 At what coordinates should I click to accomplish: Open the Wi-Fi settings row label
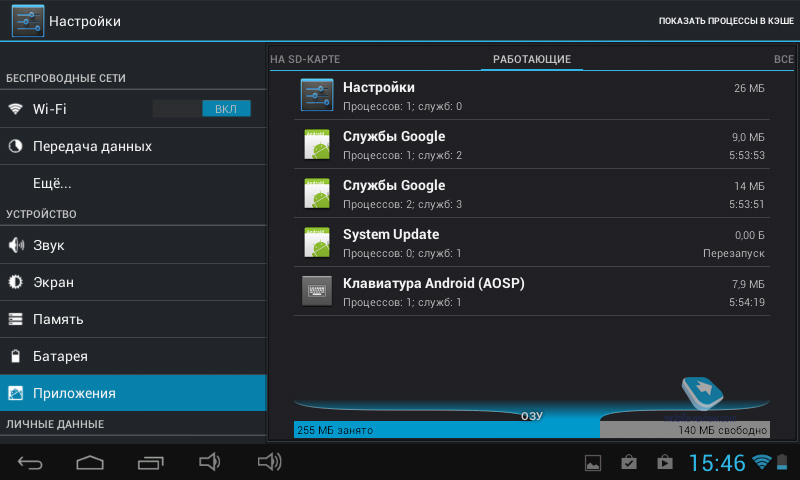(49, 109)
